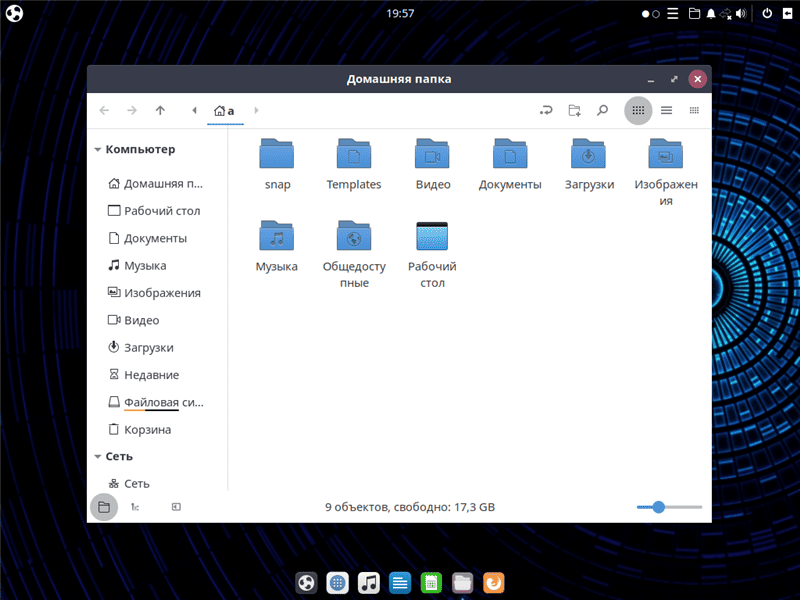Click the left path-bar scroll arrow
Image resolution: width=800 pixels, height=600 pixels.
click(x=194, y=110)
